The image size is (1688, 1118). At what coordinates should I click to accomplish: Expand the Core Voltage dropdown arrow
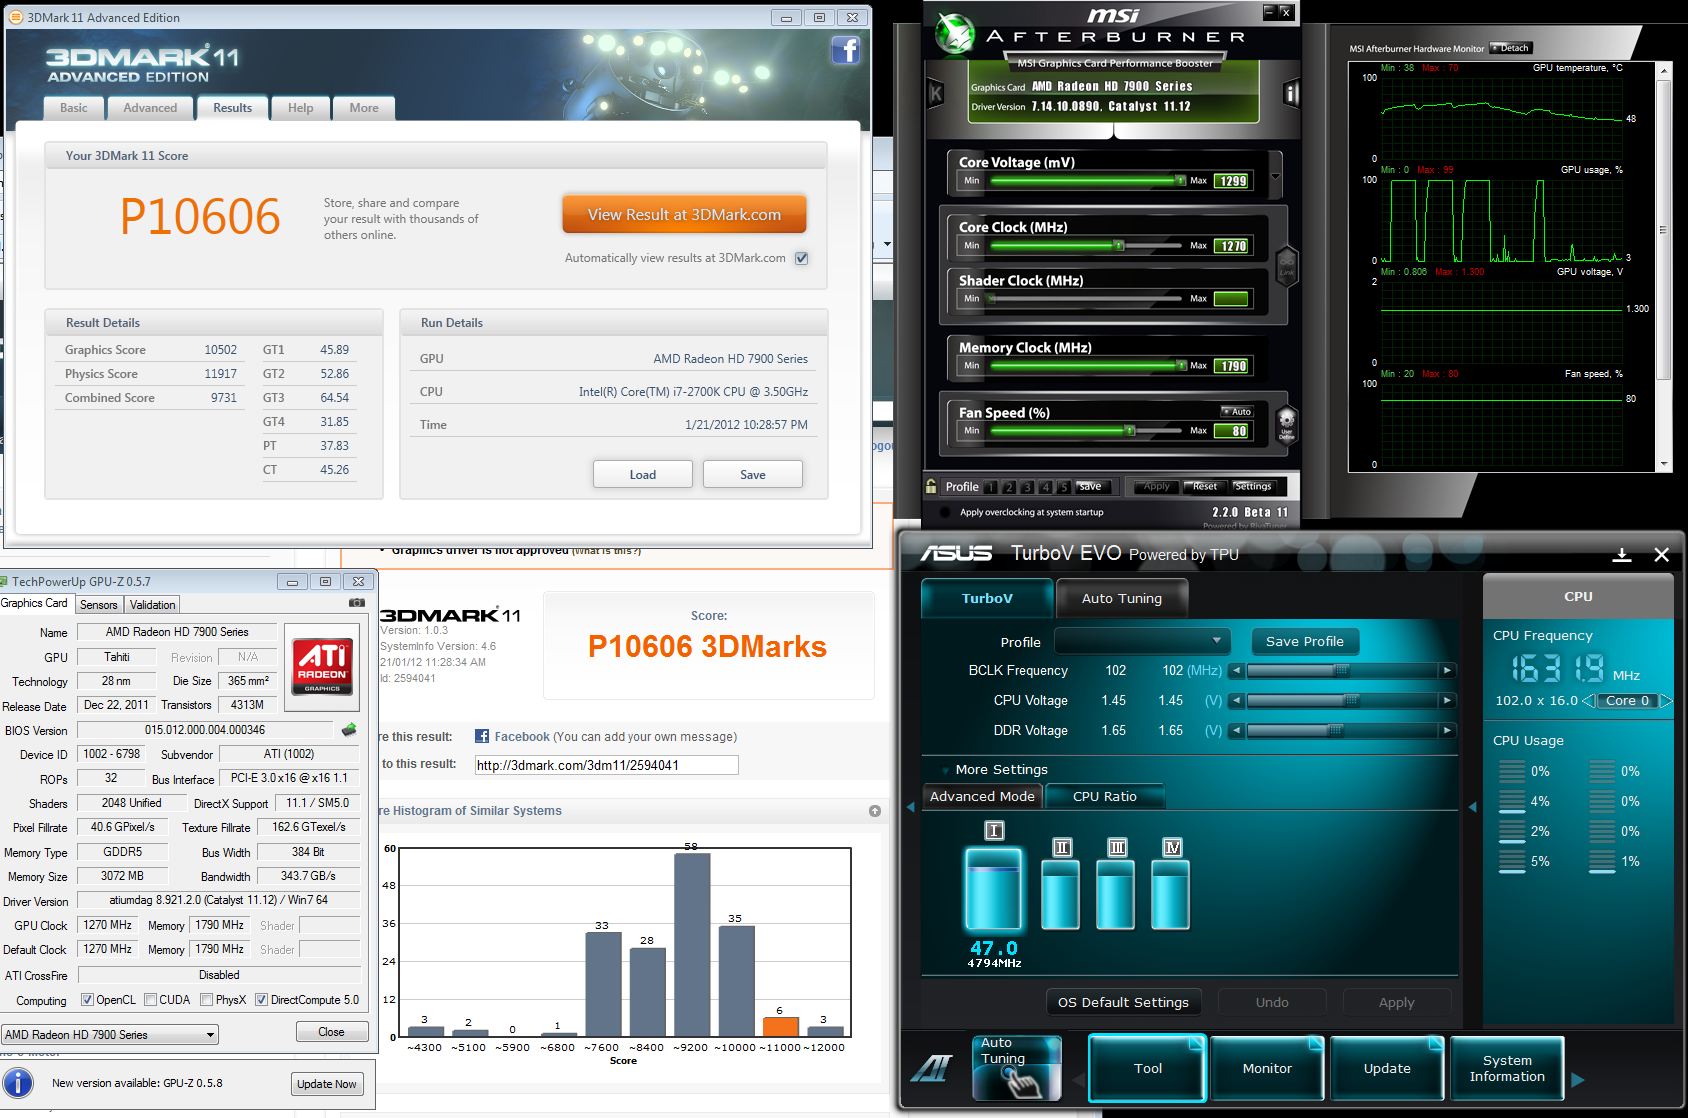pos(1275,177)
